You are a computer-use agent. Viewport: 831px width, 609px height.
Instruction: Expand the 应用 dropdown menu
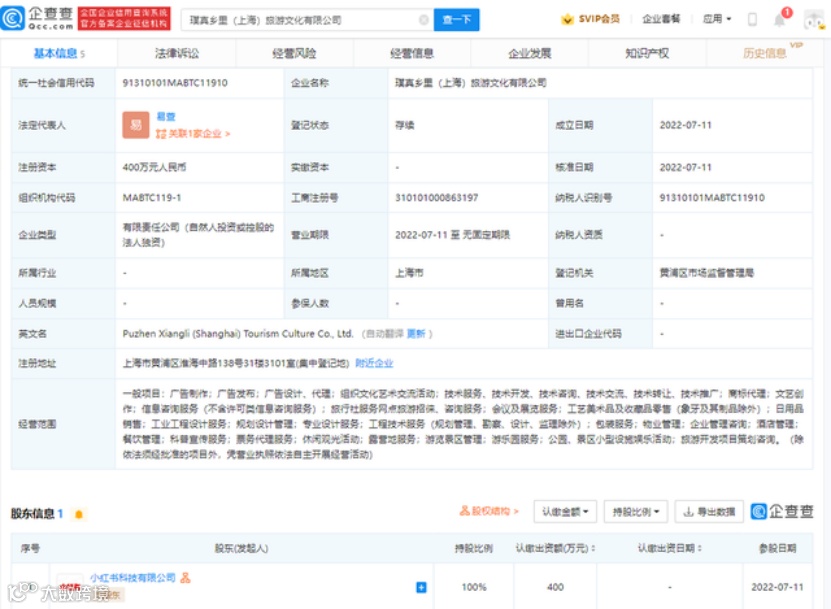(717, 19)
